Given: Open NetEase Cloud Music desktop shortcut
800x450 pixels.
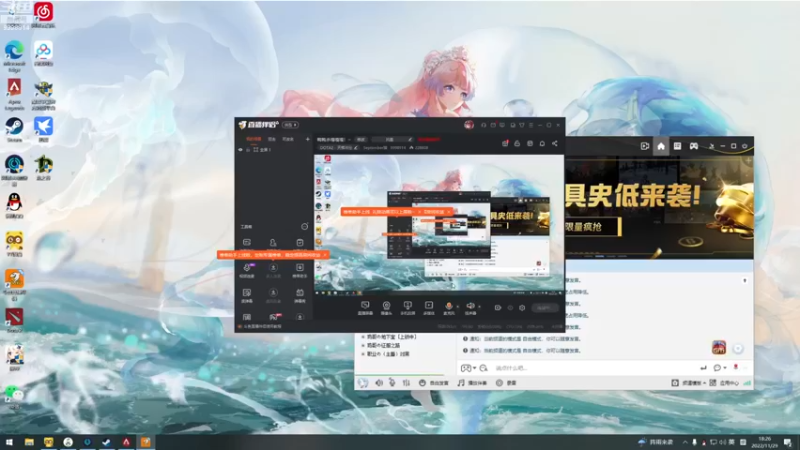Looking at the screenshot, I should 43,14.
